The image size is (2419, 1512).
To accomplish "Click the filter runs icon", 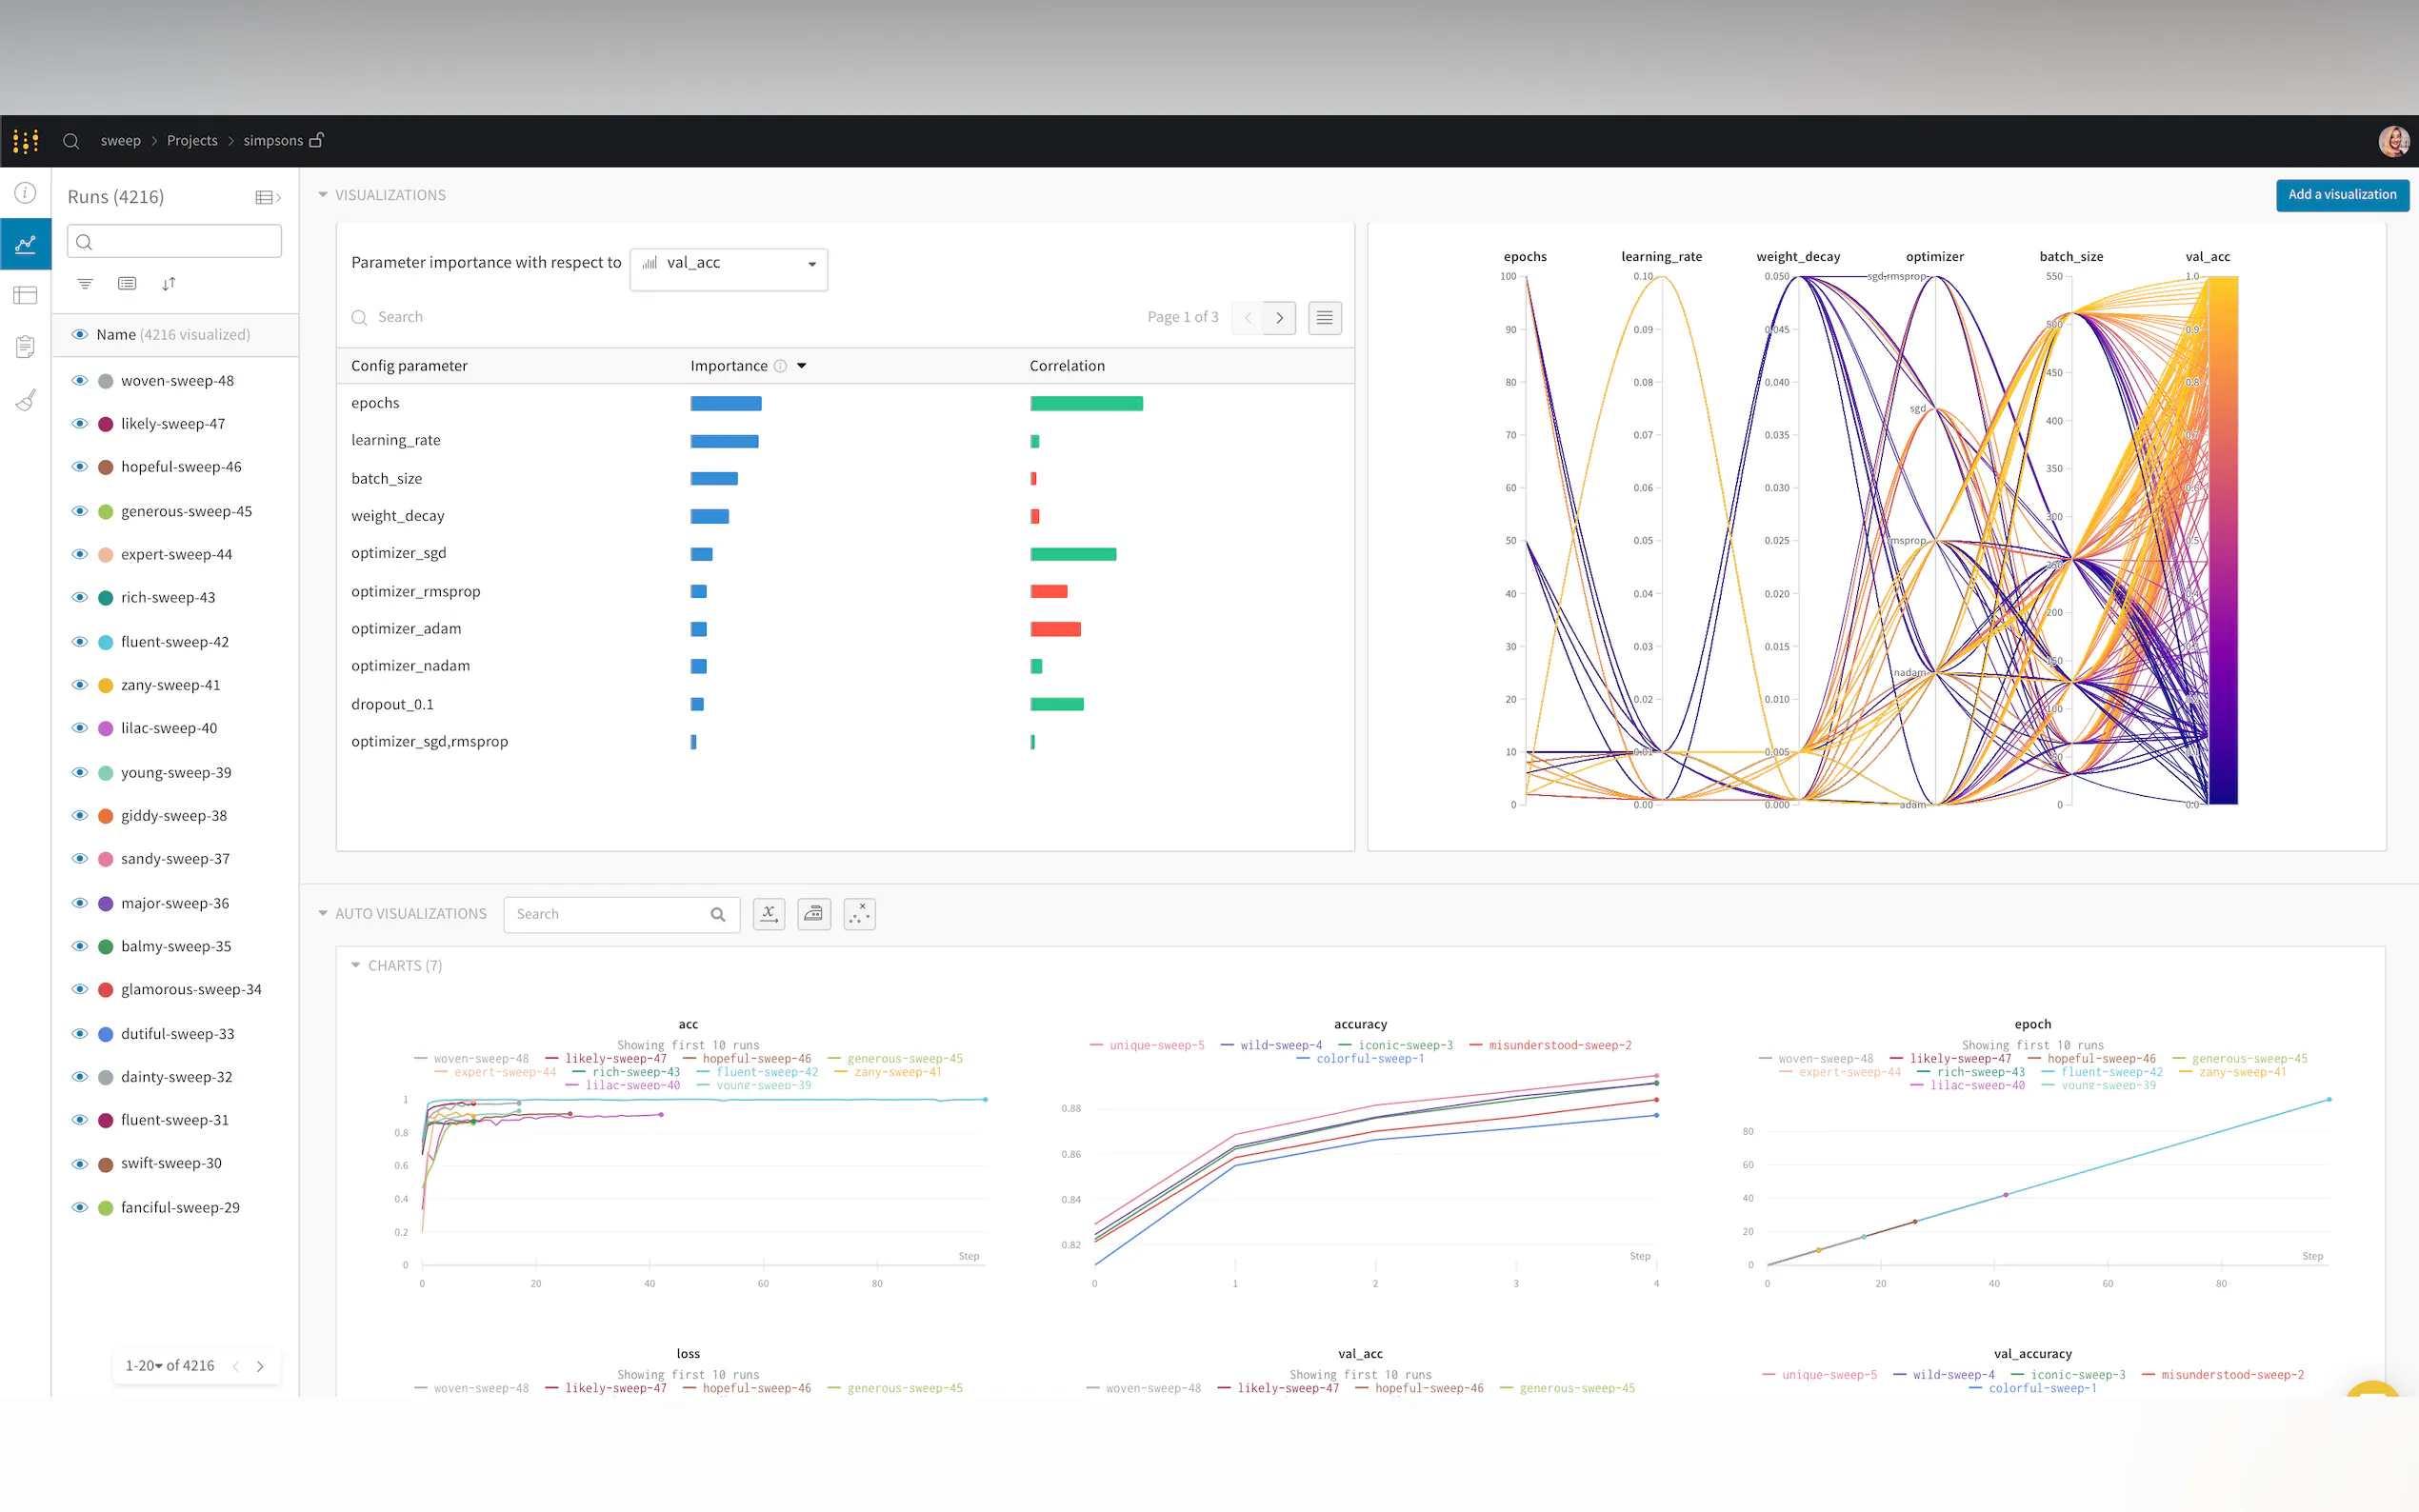I will (x=85, y=284).
